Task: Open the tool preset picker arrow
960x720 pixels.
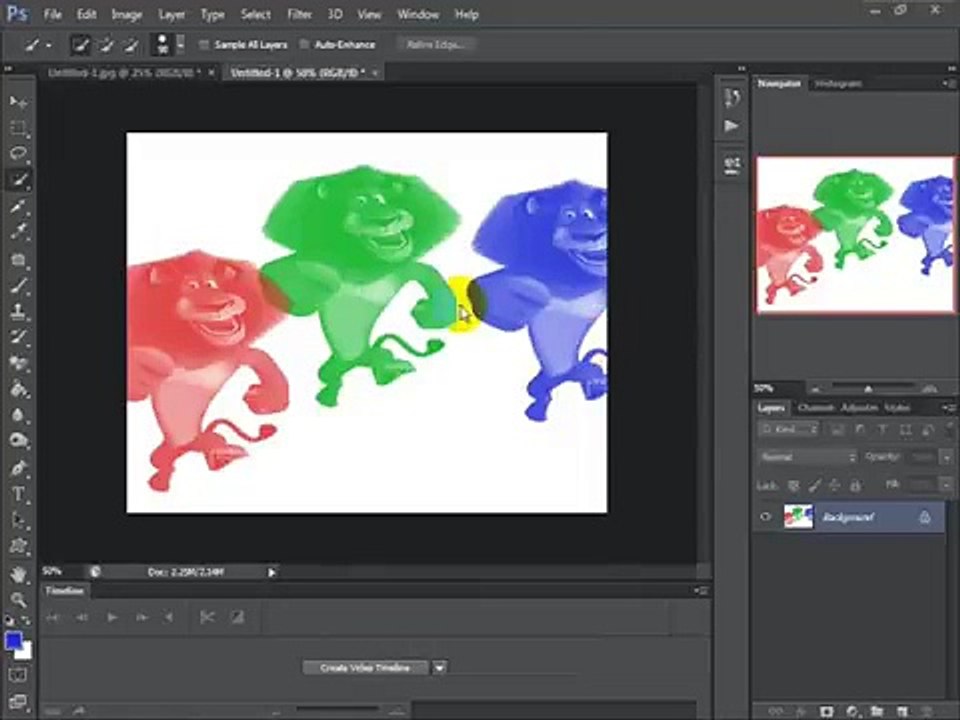Action: 49,45
